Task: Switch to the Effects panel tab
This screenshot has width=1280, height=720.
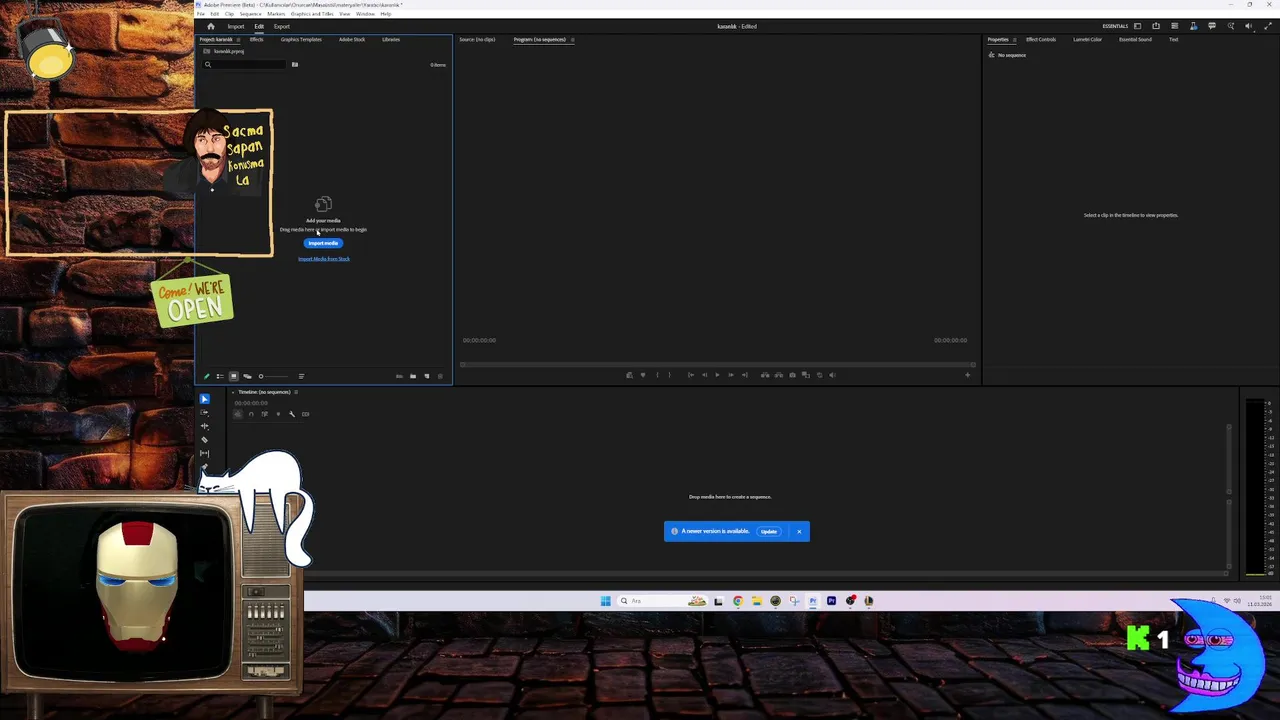Action: (256, 39)
